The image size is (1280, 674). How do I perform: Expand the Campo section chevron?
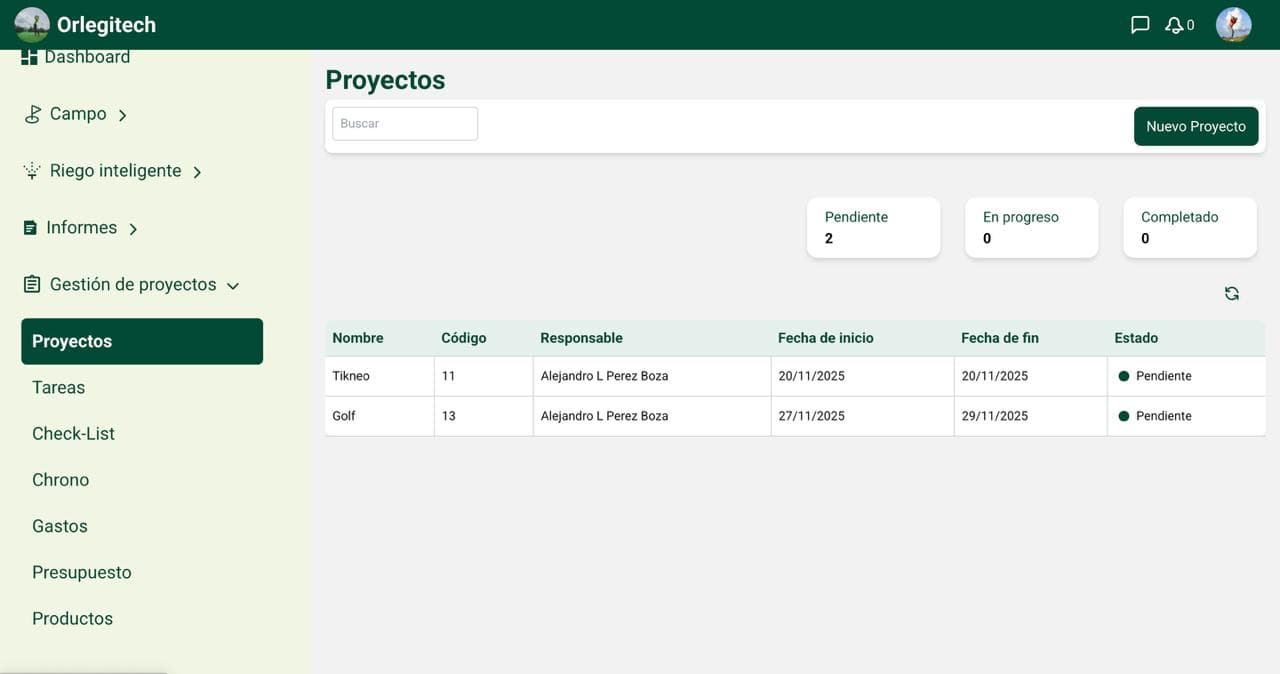tap(123, 114)
